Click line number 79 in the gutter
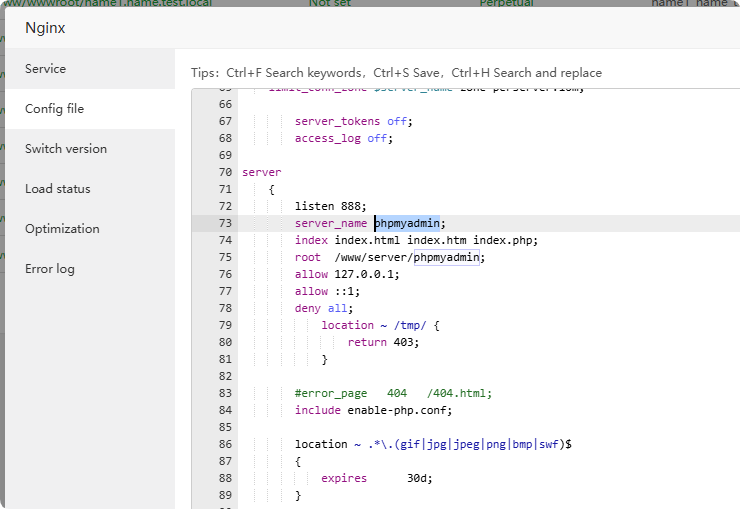Viewport: 740px width, 509px height. pos(224,326)
